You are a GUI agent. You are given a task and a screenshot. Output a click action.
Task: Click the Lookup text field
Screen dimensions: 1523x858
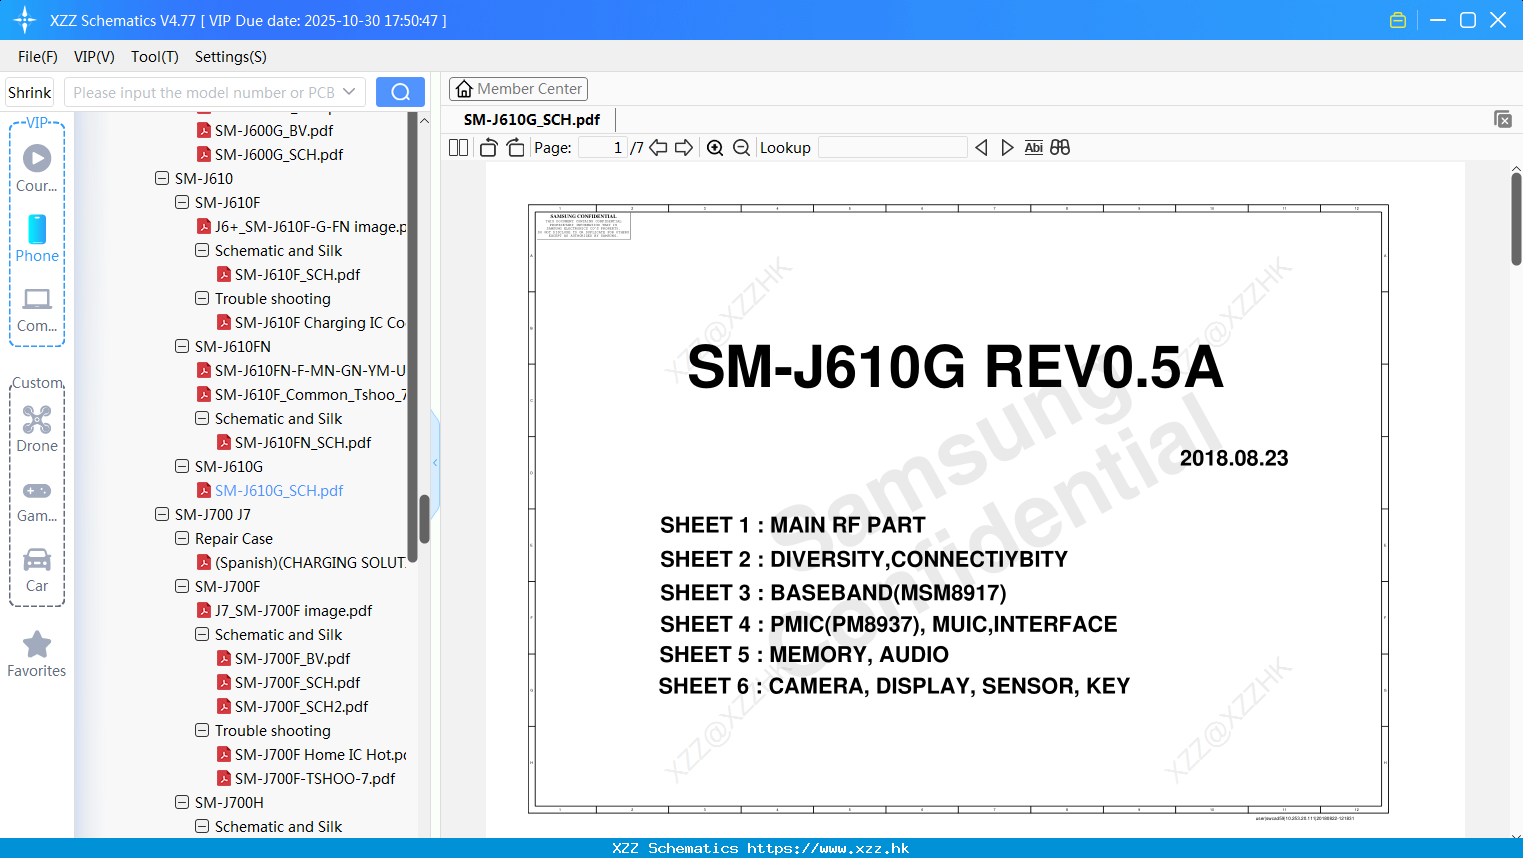892,147
